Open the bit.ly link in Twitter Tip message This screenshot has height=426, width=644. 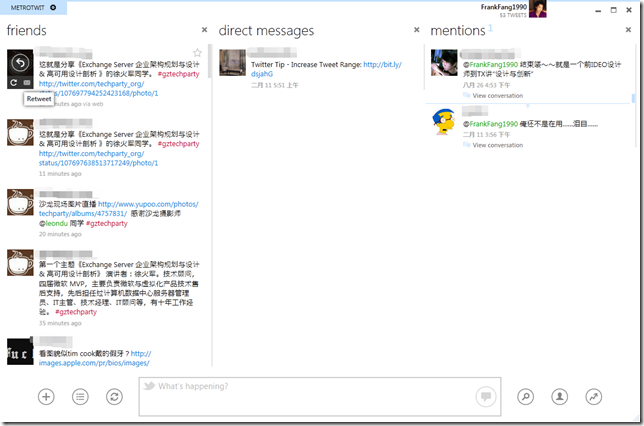tap(326, 69)
